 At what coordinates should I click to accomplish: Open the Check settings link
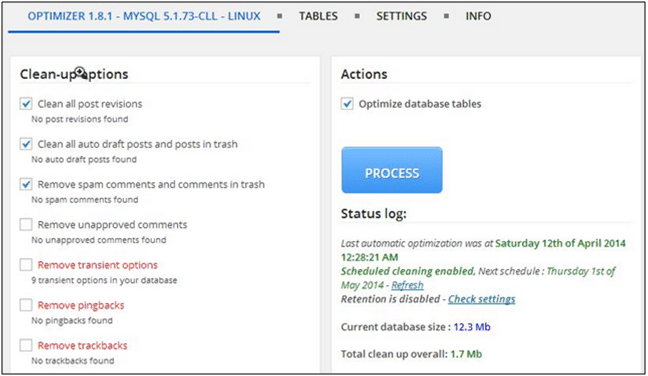481,299
